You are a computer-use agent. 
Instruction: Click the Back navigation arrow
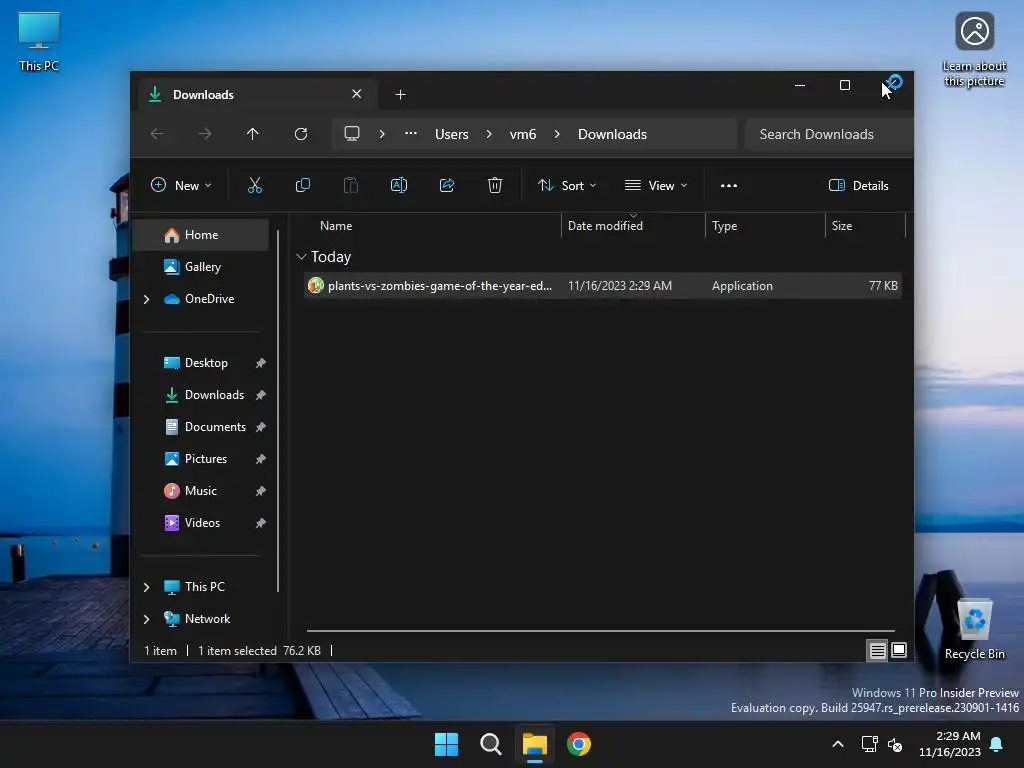(x=157, y=134)
